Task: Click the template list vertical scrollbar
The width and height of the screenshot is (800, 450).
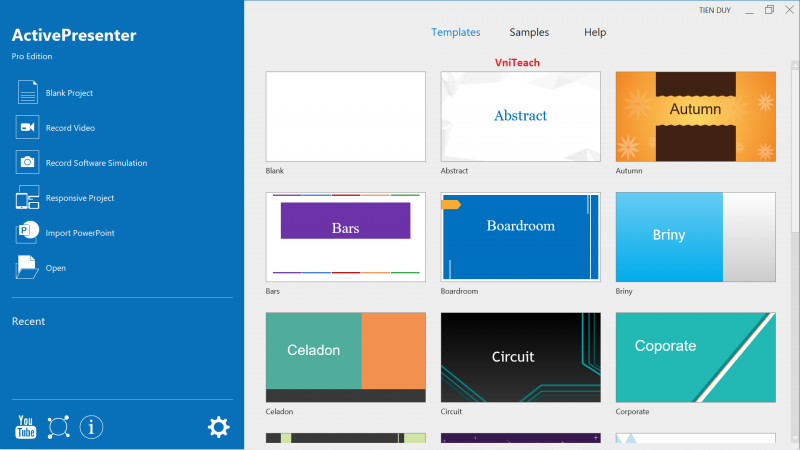Action: click(795, 150)
